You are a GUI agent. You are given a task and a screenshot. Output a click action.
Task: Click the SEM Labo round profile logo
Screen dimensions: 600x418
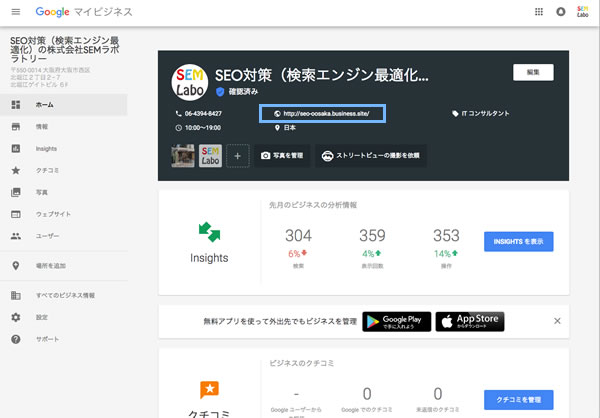pyautogui.click(x=190, y=83)
